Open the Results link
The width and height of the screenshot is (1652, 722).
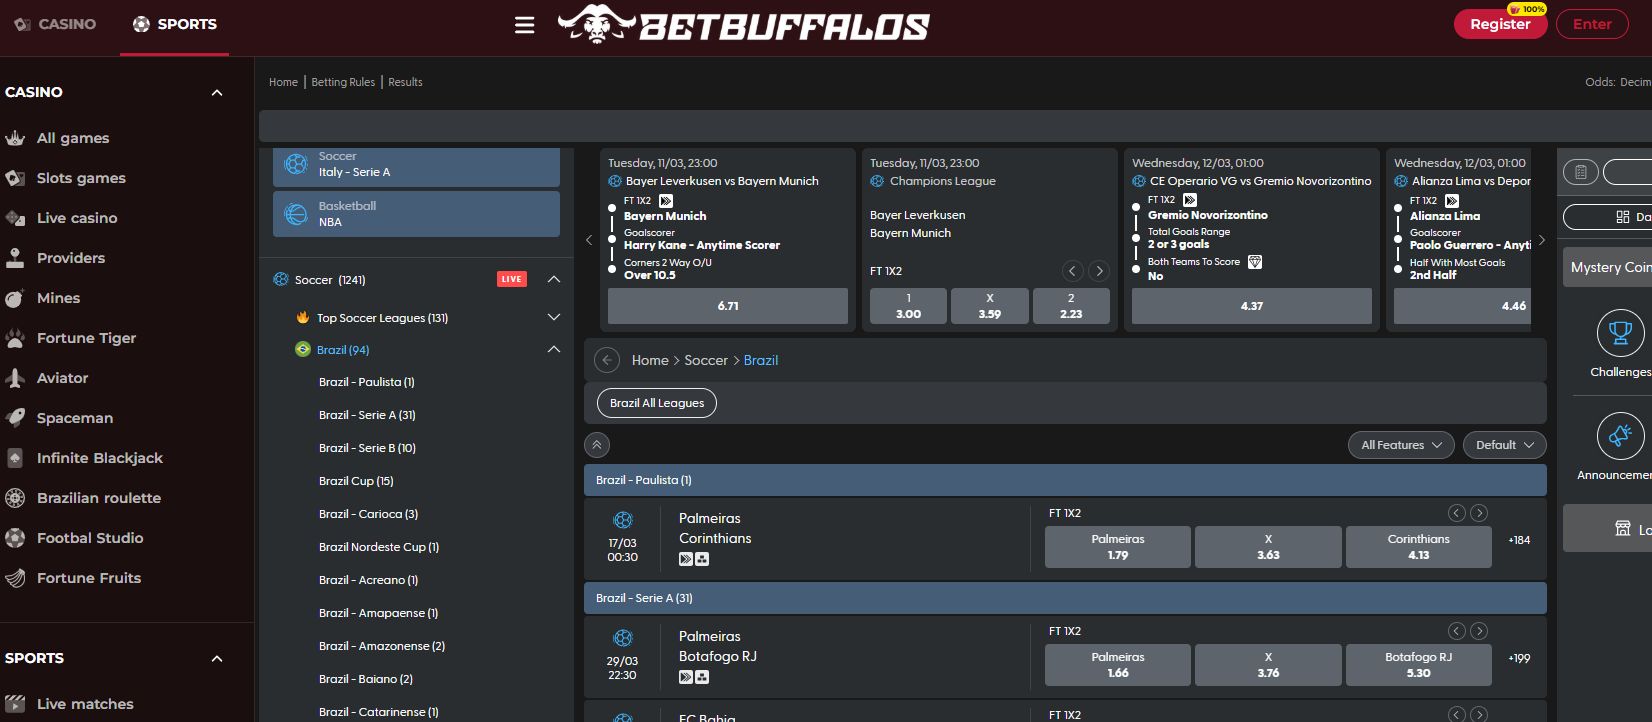point(405,82)
